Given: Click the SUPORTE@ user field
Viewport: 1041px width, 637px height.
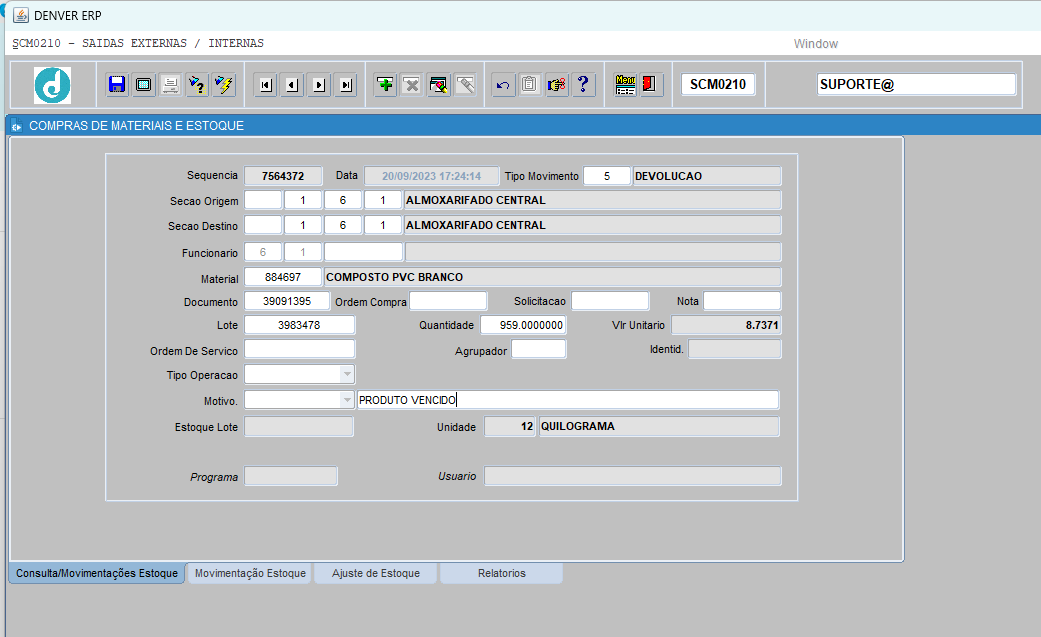Looking at the screenshot, I should (x=916, y=84).
